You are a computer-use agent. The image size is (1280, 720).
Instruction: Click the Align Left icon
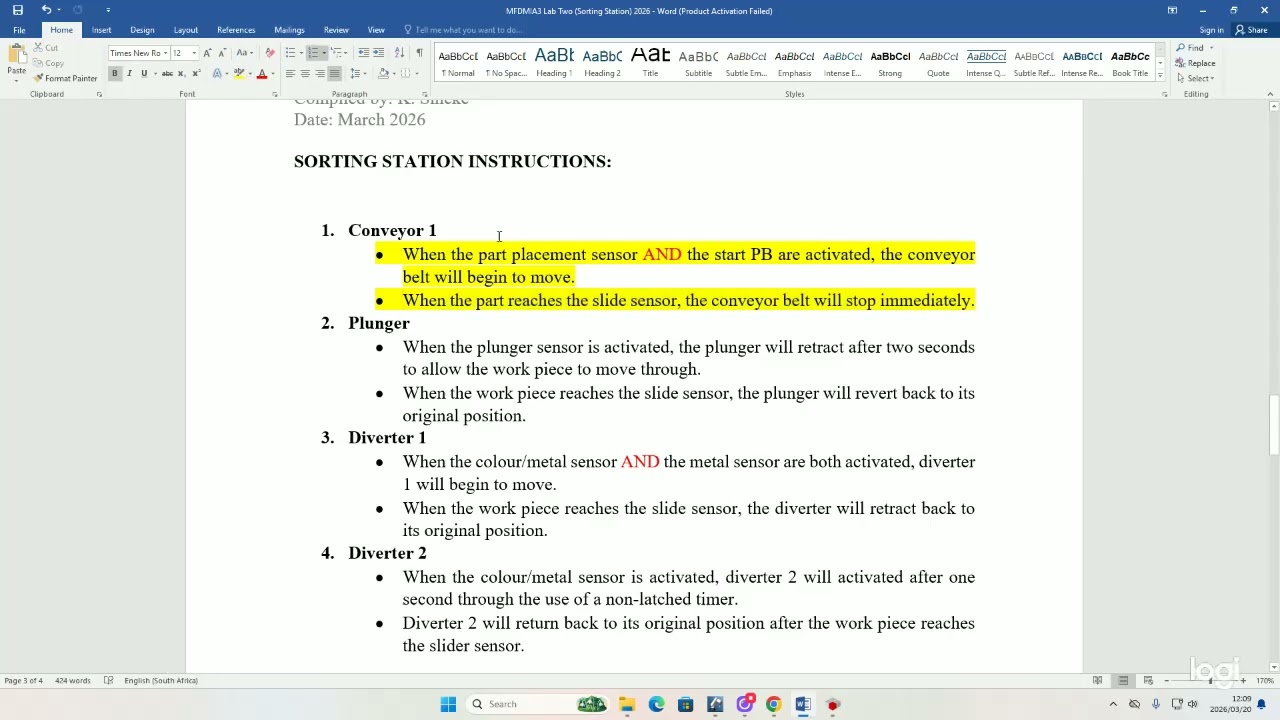[x=290, y=74]
